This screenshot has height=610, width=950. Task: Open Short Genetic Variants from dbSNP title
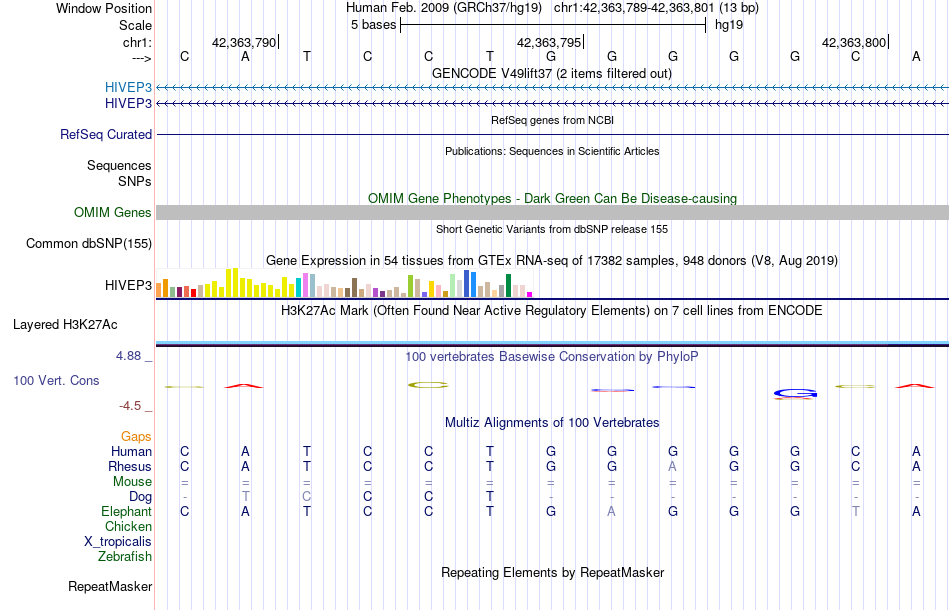point(552,229)
